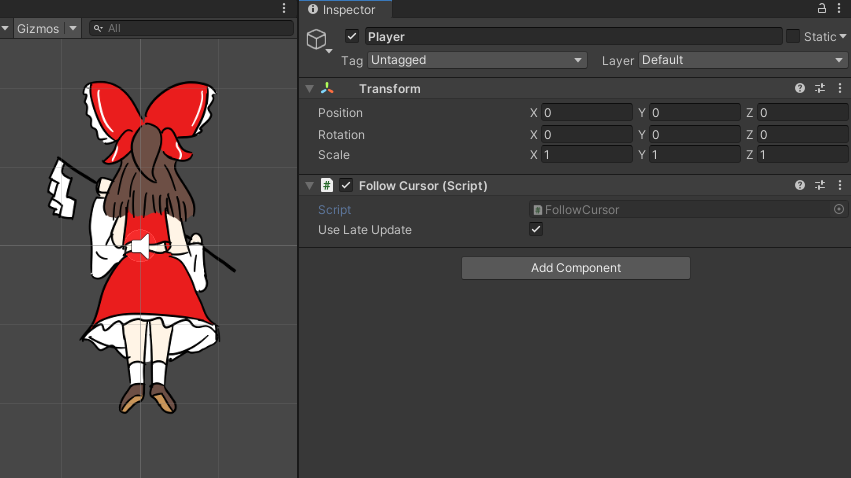Open Follow Cursor component three-dot menu

(840, 185)
